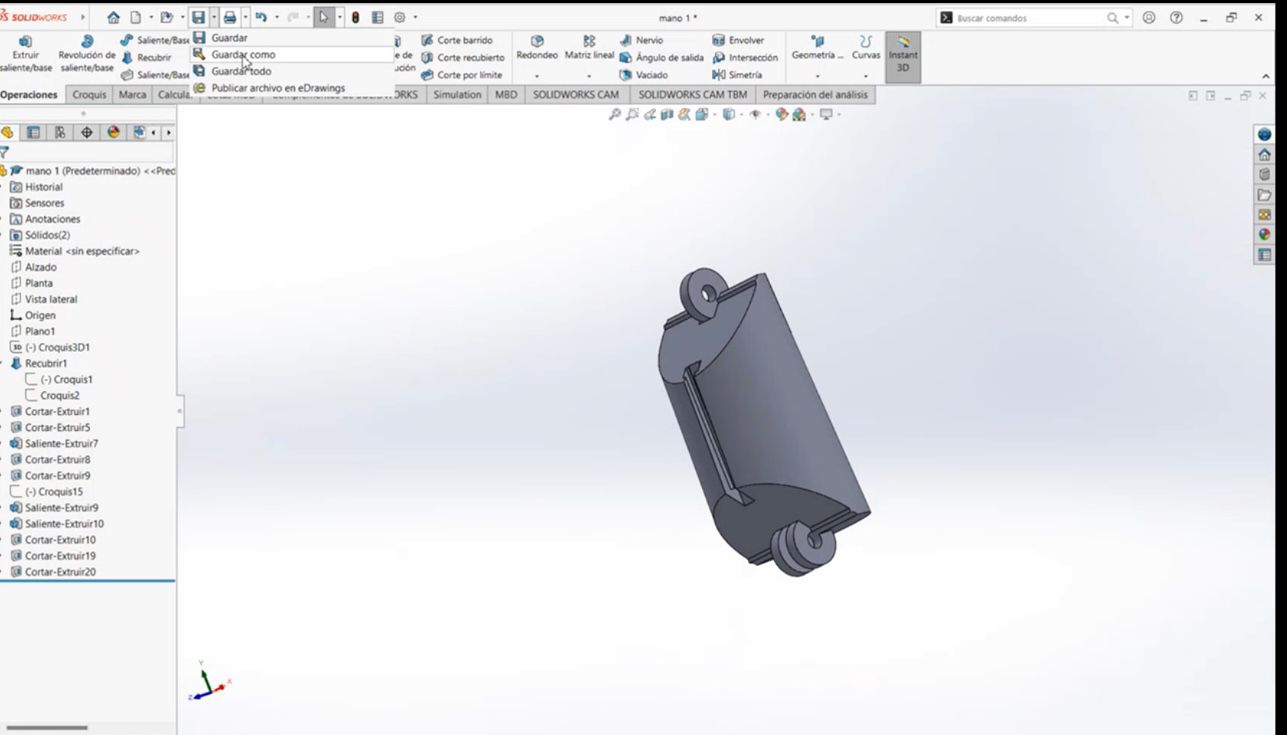This screenshot has height=735, width=1287.
Task: Open the Curvas tool
Action: [x=866, y=47]
